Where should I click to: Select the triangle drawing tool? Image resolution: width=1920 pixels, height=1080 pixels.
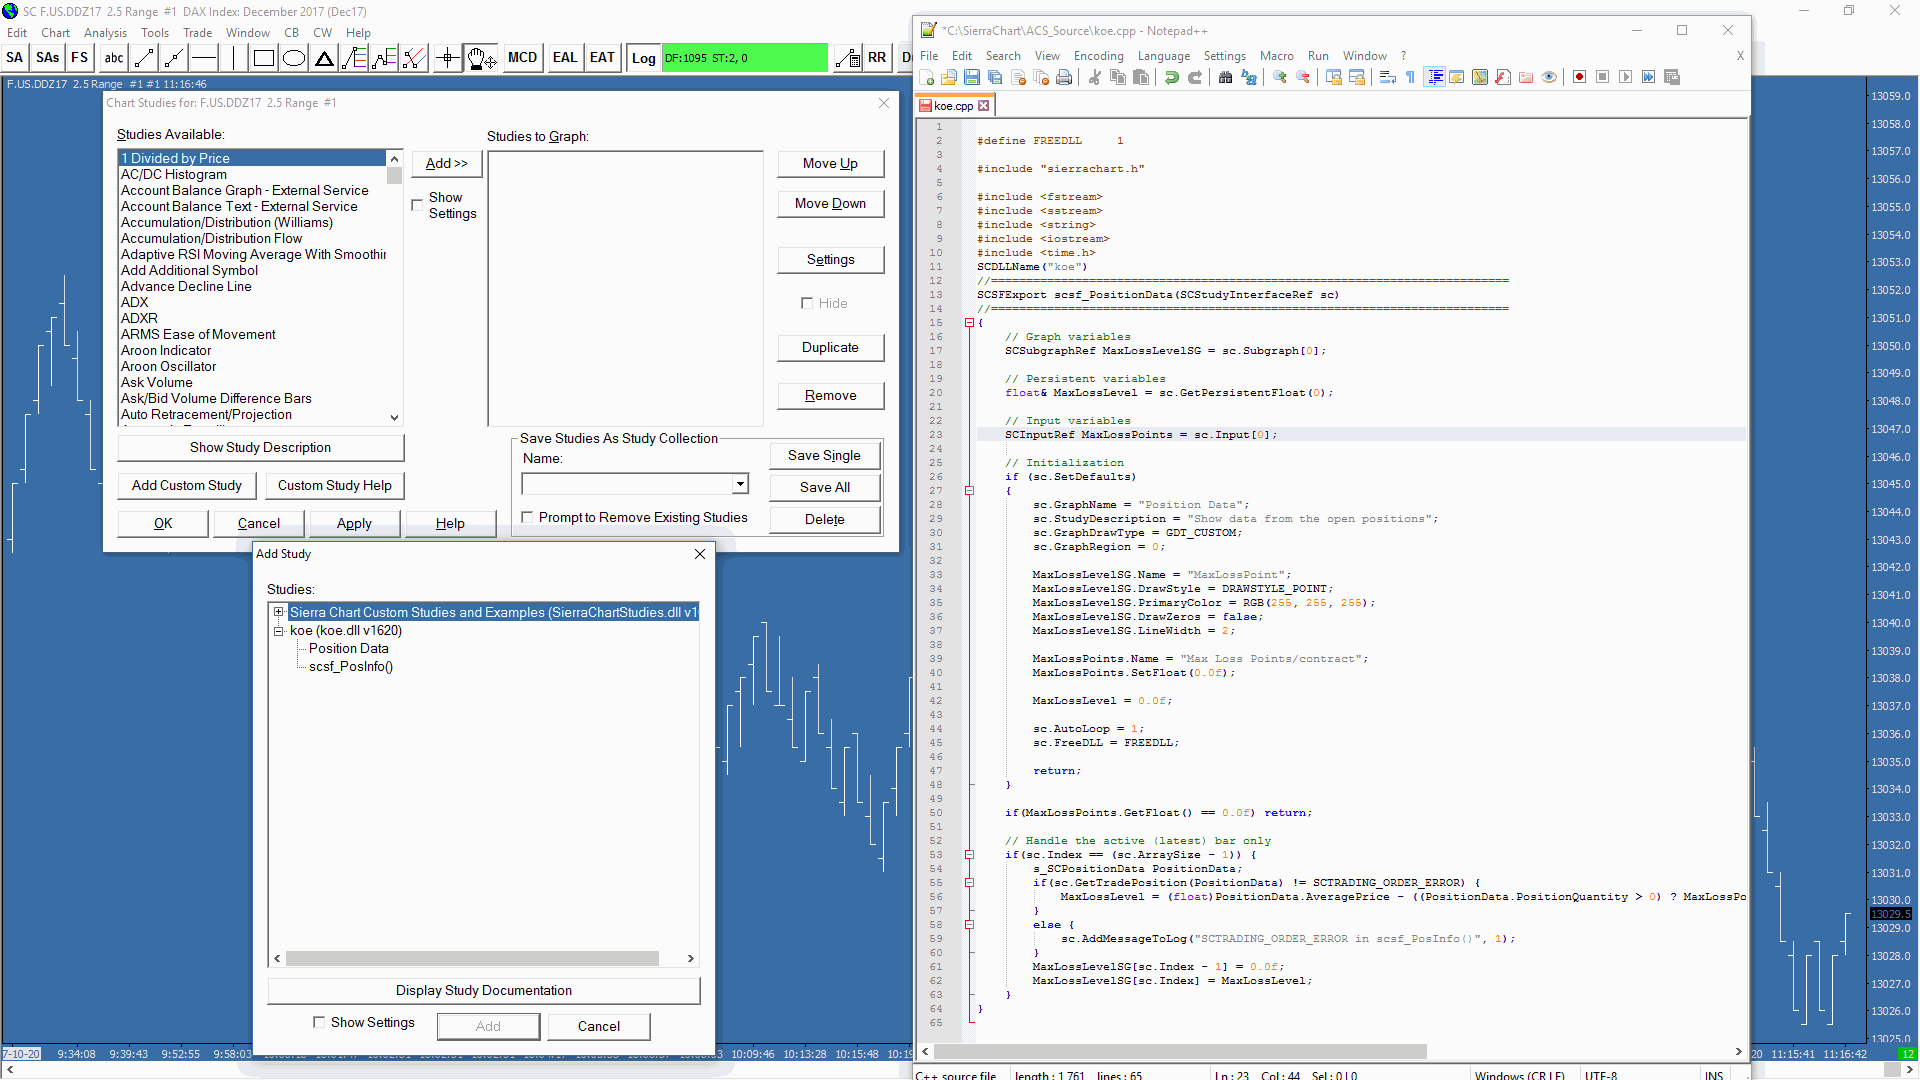tap(324, 58)
